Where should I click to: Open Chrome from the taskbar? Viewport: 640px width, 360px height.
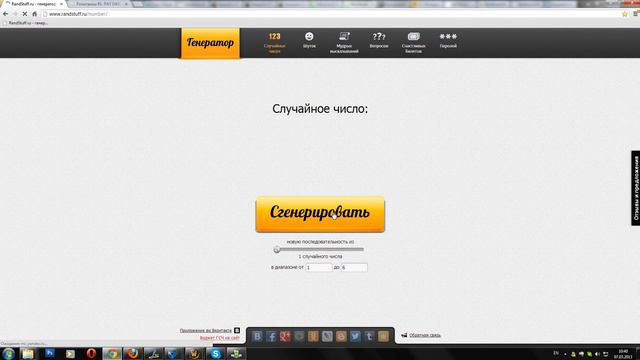112,353
